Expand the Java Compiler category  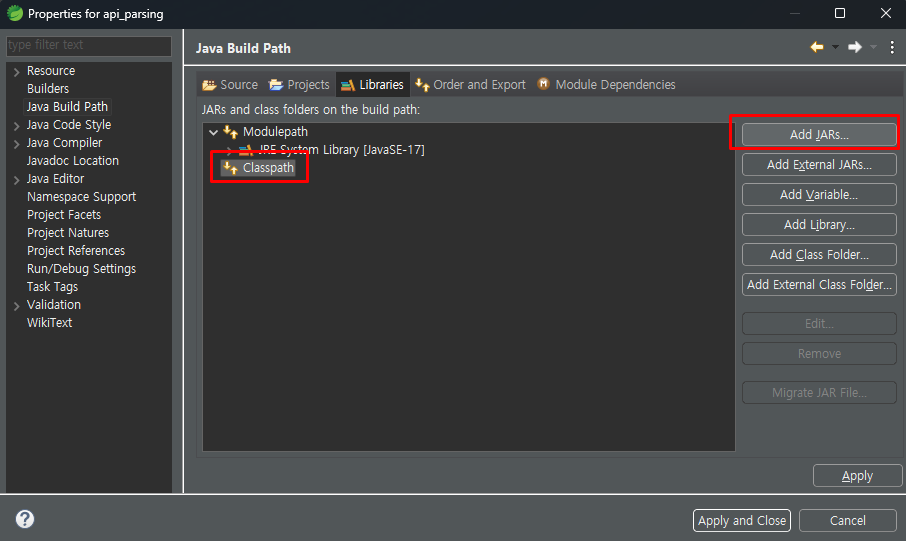pyautogui.click(x=16, y=143)
